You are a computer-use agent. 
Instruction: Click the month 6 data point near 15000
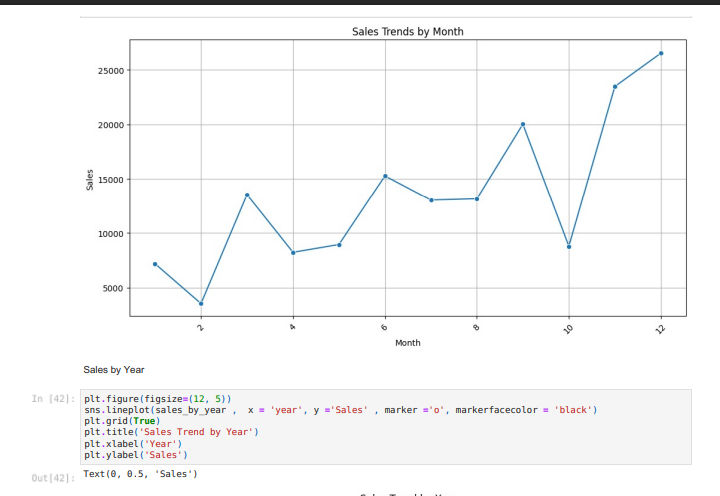385,176
